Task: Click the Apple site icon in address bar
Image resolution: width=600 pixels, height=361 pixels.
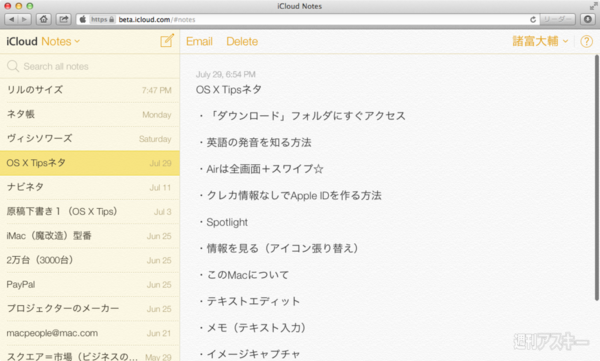Action: point(83,20)
